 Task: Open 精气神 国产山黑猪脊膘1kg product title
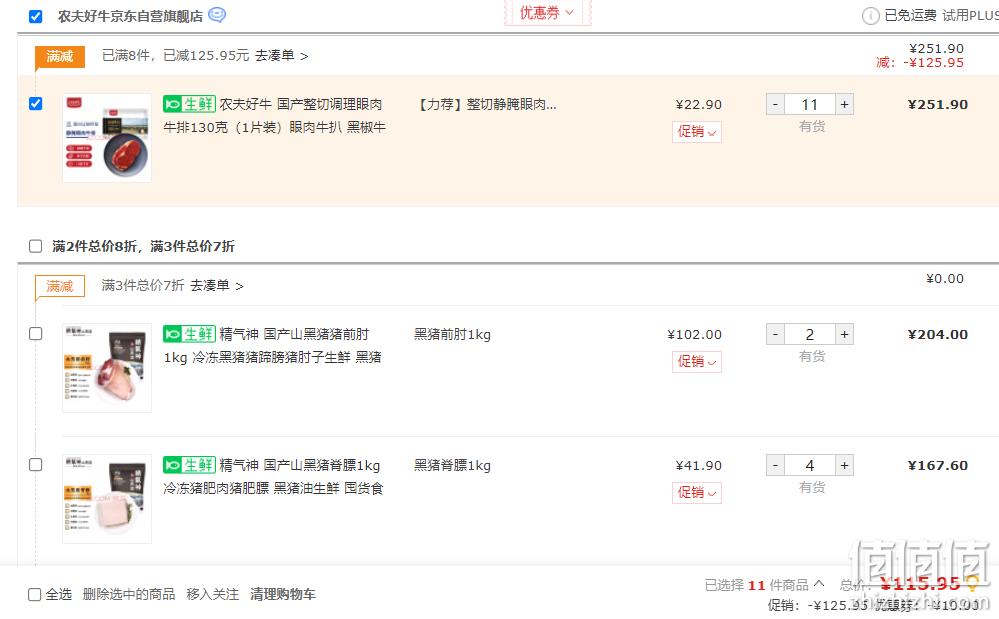(273, 476)
